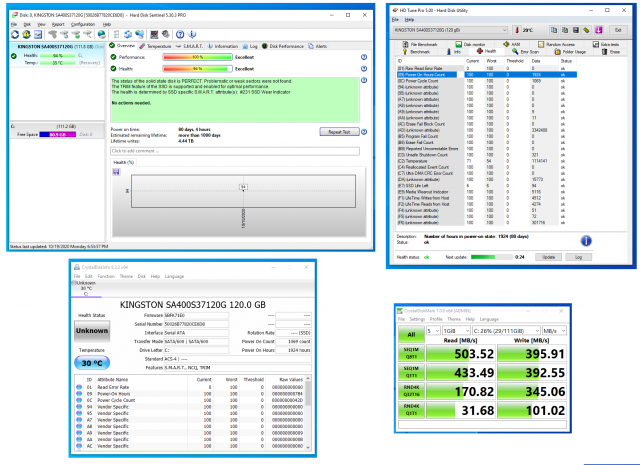Open the KINGSTON drive selector dropdown in HD Tune
This screenshot has width=640, height=465.
tap(449, 30)
